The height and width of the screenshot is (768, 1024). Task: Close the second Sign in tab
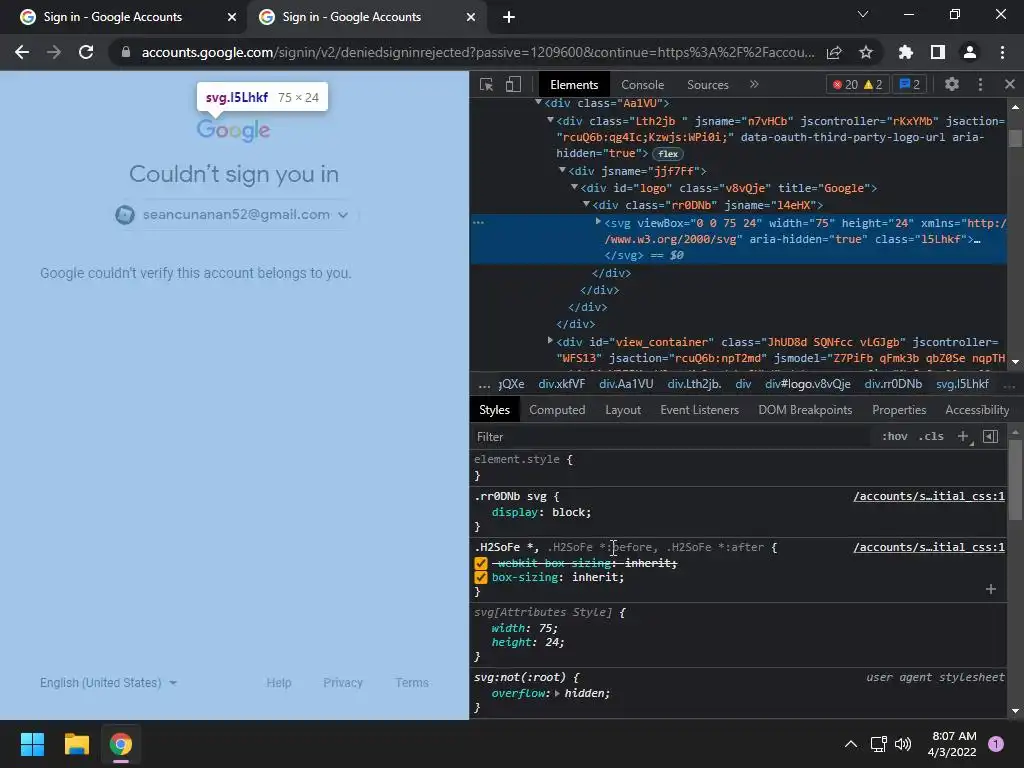[x=471, y=17]
